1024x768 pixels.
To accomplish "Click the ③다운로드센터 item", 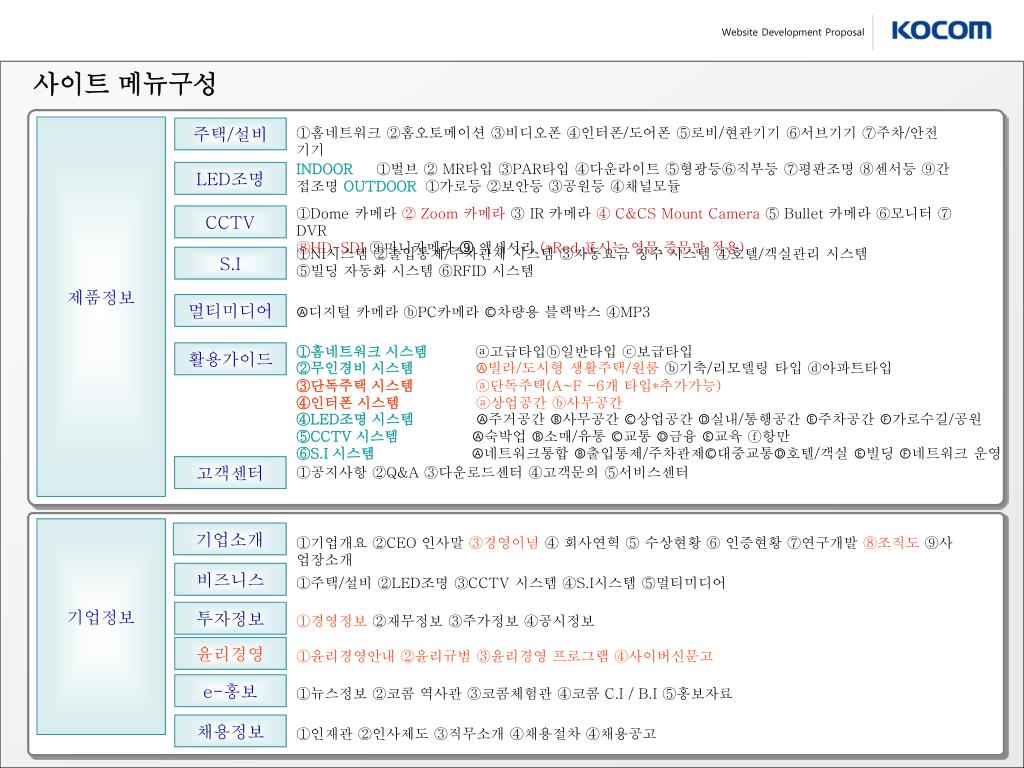I will point(473,472).
